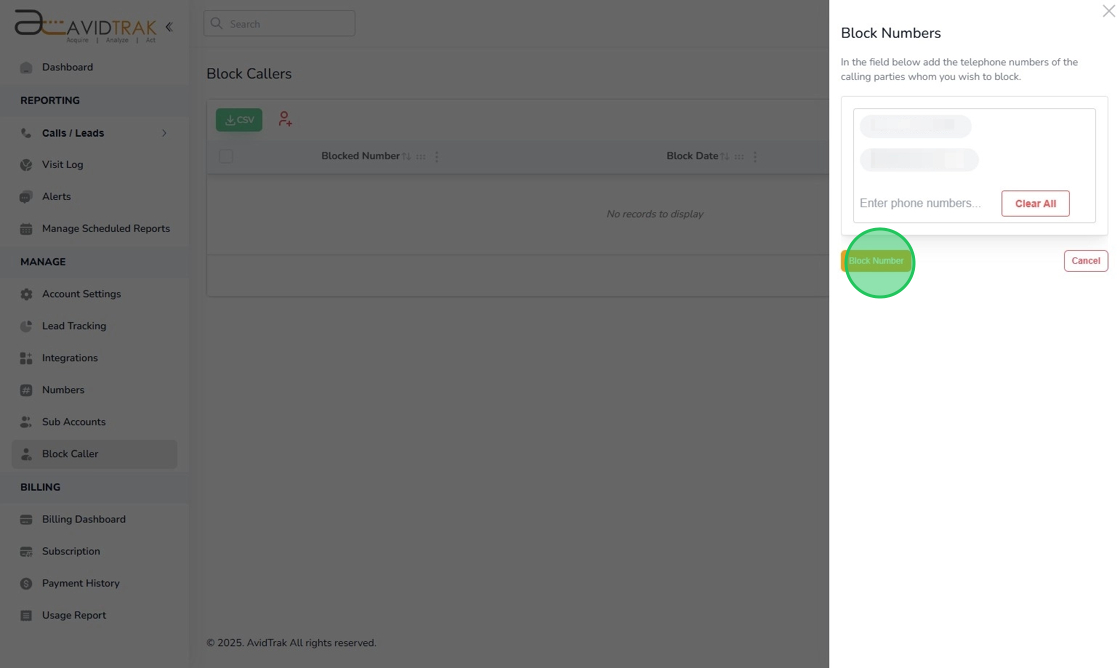
Task: Open Block Date column options menu
Action: (755, 156)
